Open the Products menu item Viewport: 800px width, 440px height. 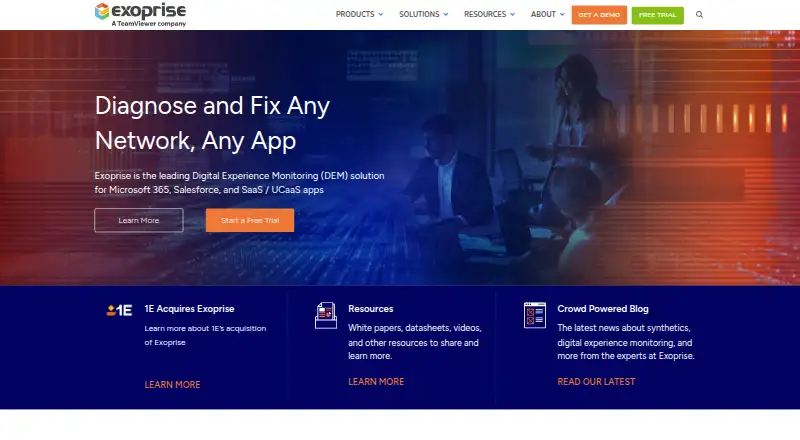355,14
